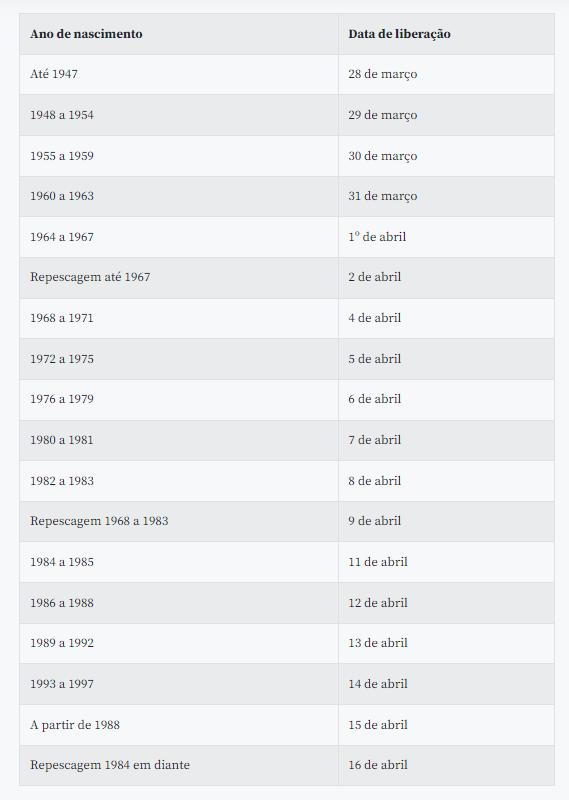569x800 pixels.
Task: Select the '1960 a 1963' cell
Action: (x=179, y=196)
